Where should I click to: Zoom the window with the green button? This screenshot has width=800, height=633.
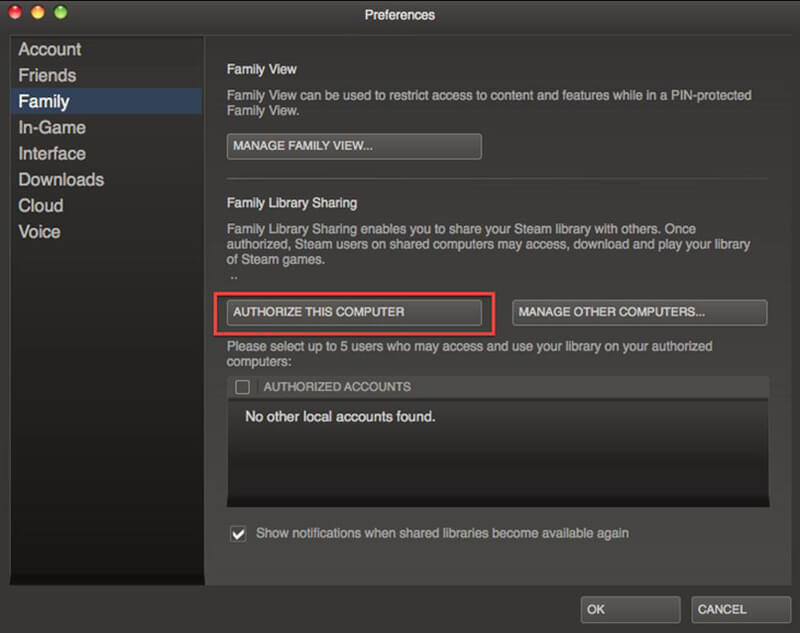[x=60, y=12]
